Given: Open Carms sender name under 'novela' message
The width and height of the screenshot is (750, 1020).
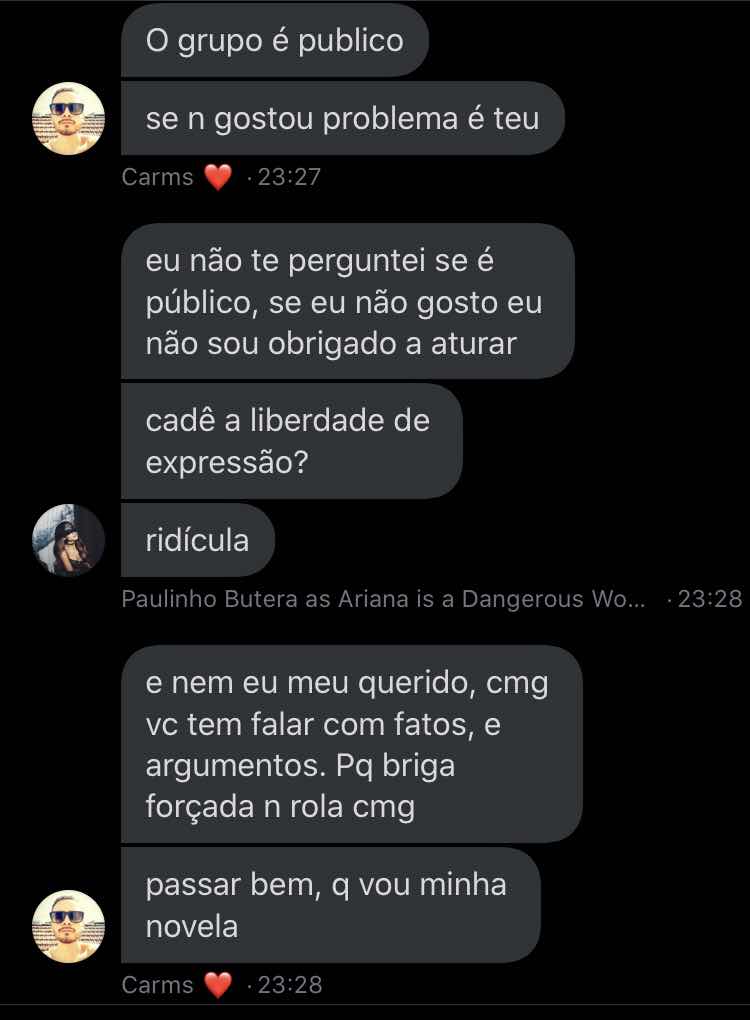Looking at the screenshot, I should [x=157, y=985].
